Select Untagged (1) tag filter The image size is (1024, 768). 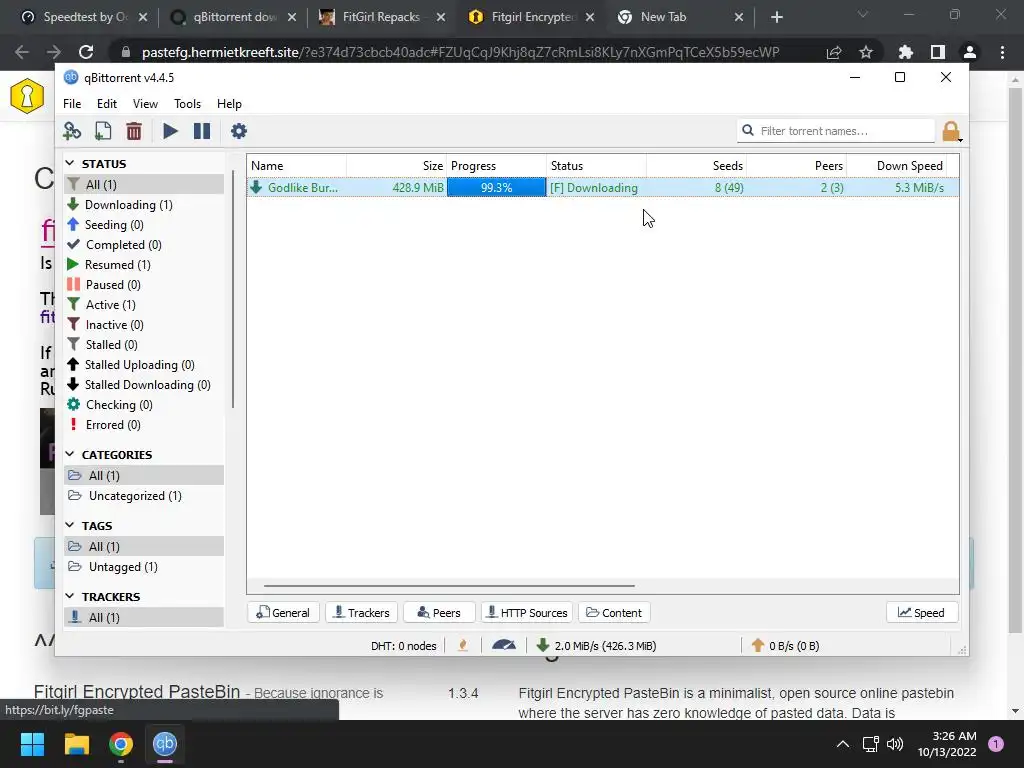(x=144, y=567)
